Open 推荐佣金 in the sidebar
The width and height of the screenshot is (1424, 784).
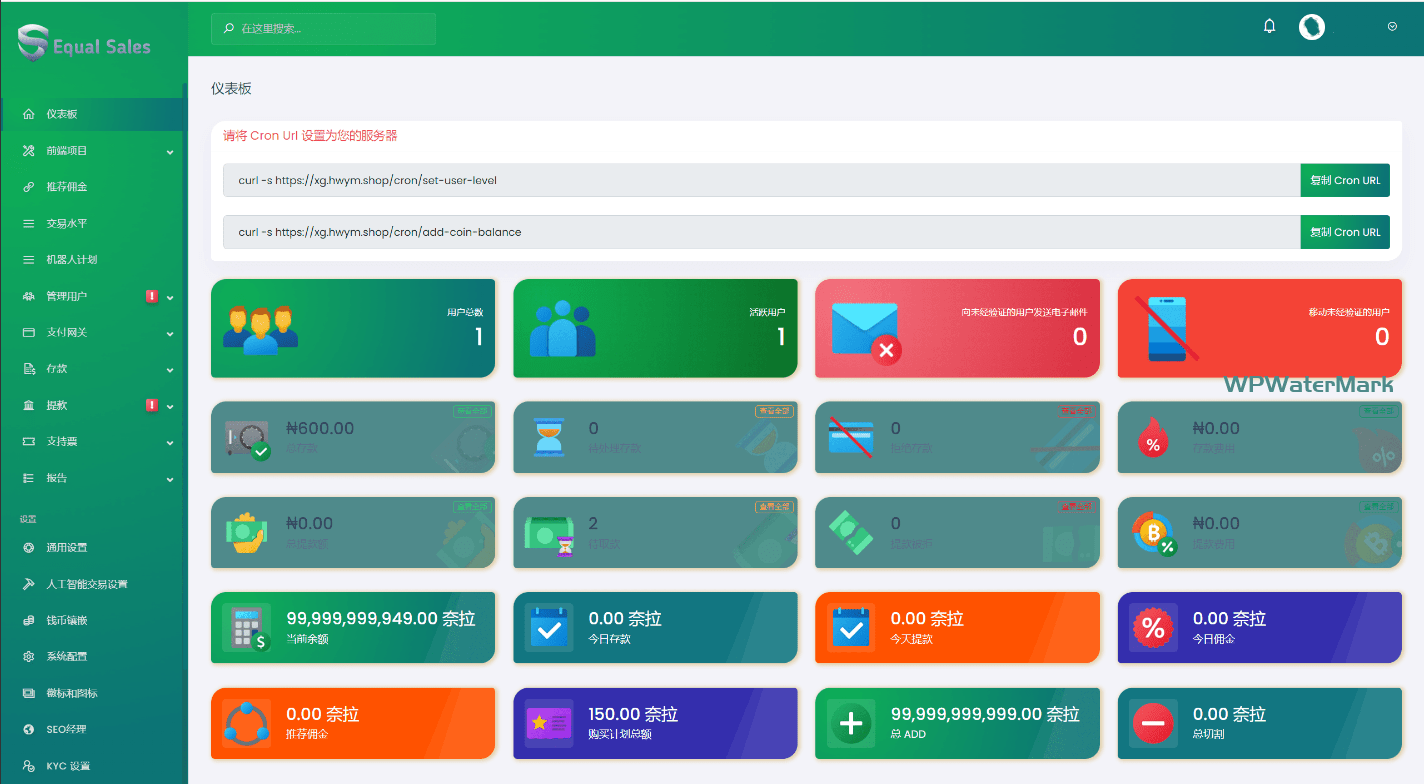point(67,187)
